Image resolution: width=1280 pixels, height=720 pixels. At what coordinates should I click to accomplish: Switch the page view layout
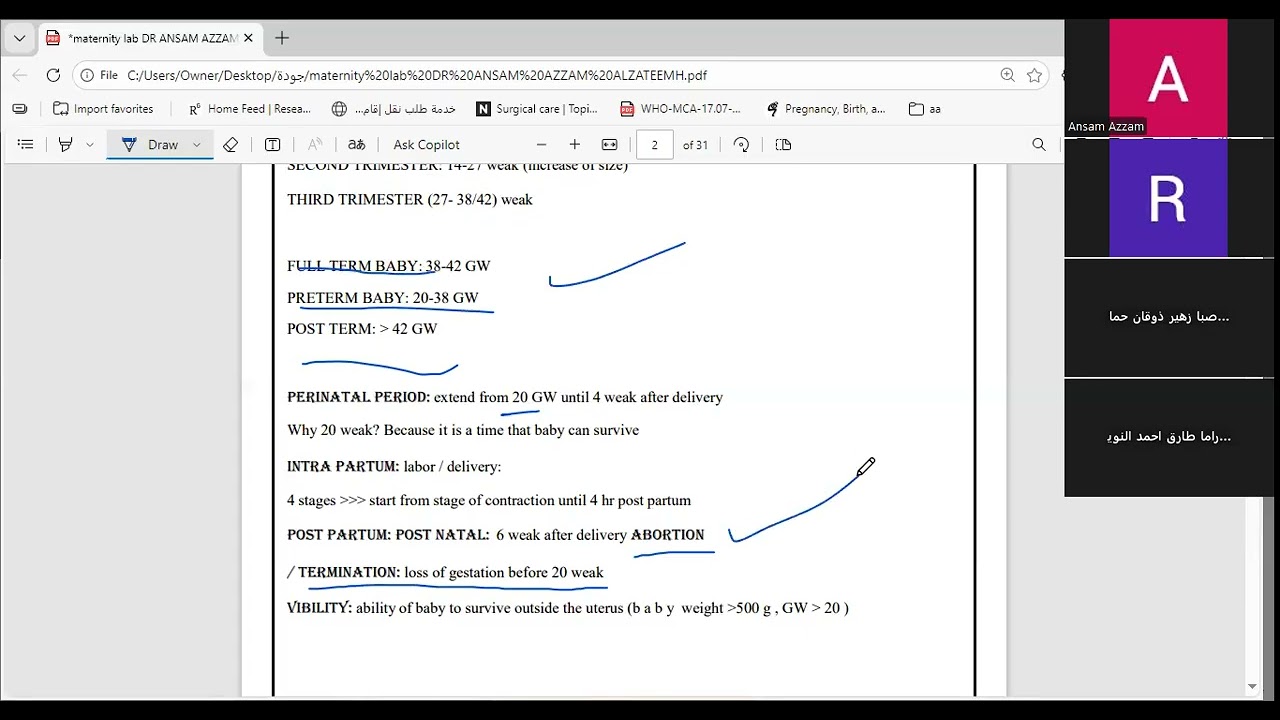click(x=783, y=145)
